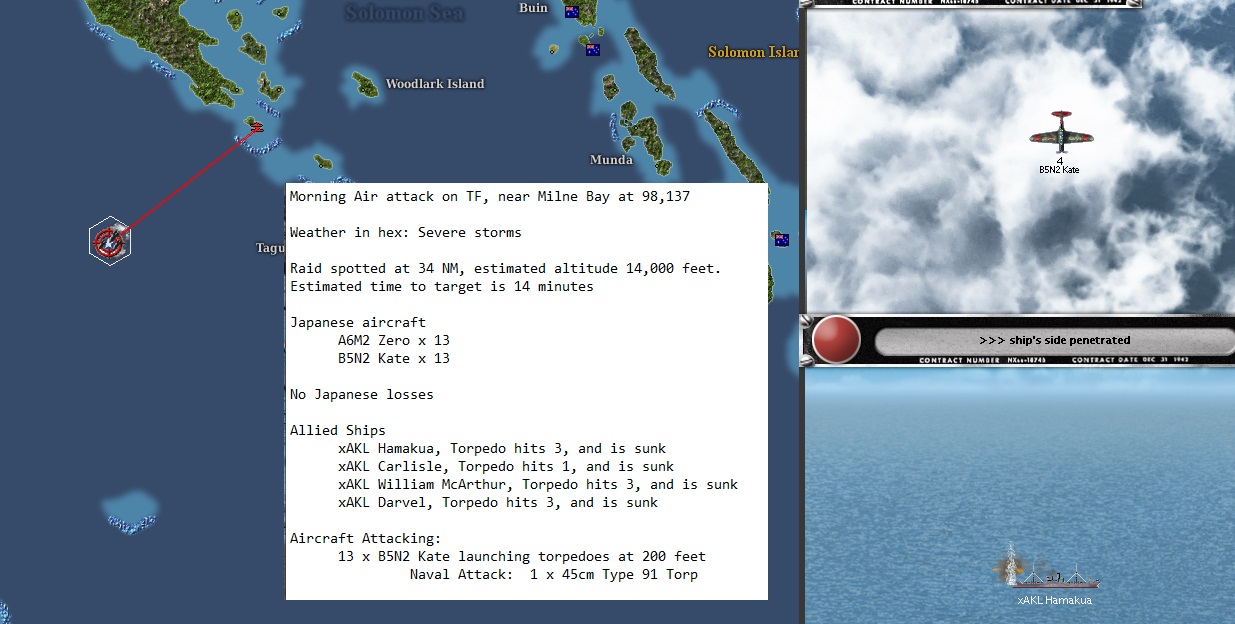Click the Munda location label
1235x624 pixels.
point(611,160)
